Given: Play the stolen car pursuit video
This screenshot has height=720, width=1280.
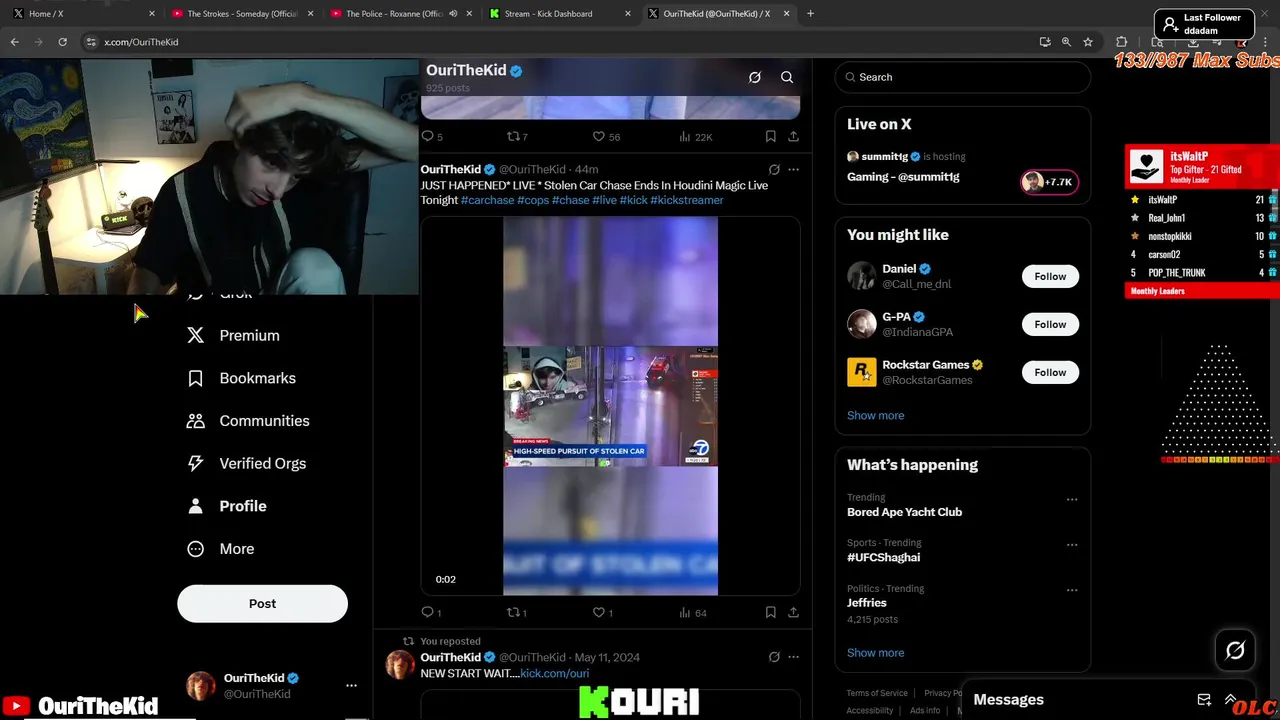Looking at the screenshot, I should [610, 406].
